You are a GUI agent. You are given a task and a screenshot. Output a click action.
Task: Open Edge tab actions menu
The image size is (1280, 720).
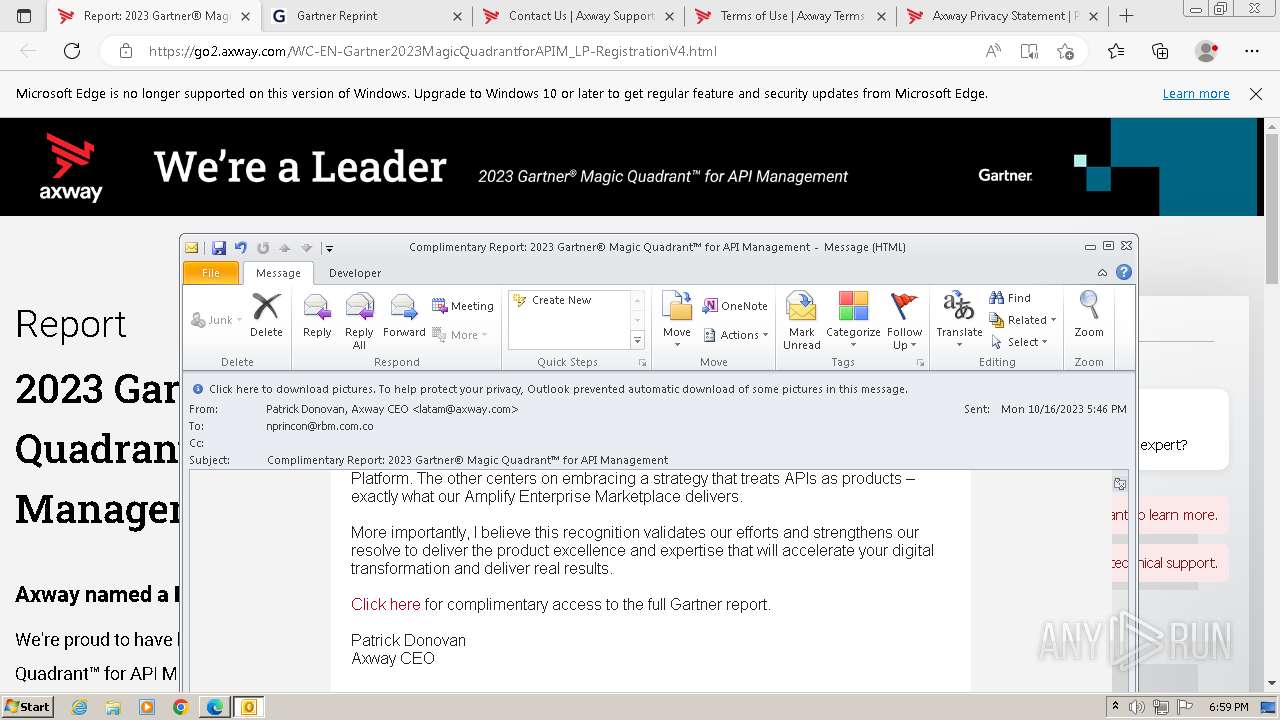pos(24,16)
